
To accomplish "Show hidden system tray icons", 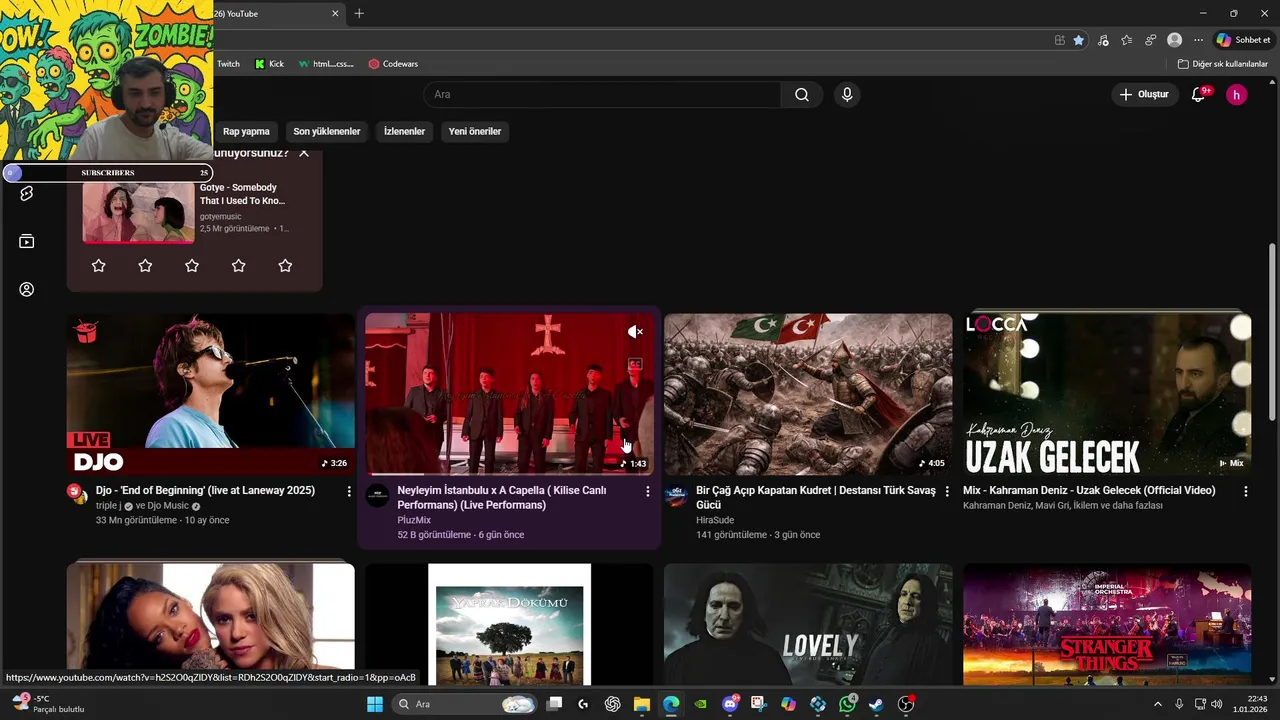I will coord(1158,704).
